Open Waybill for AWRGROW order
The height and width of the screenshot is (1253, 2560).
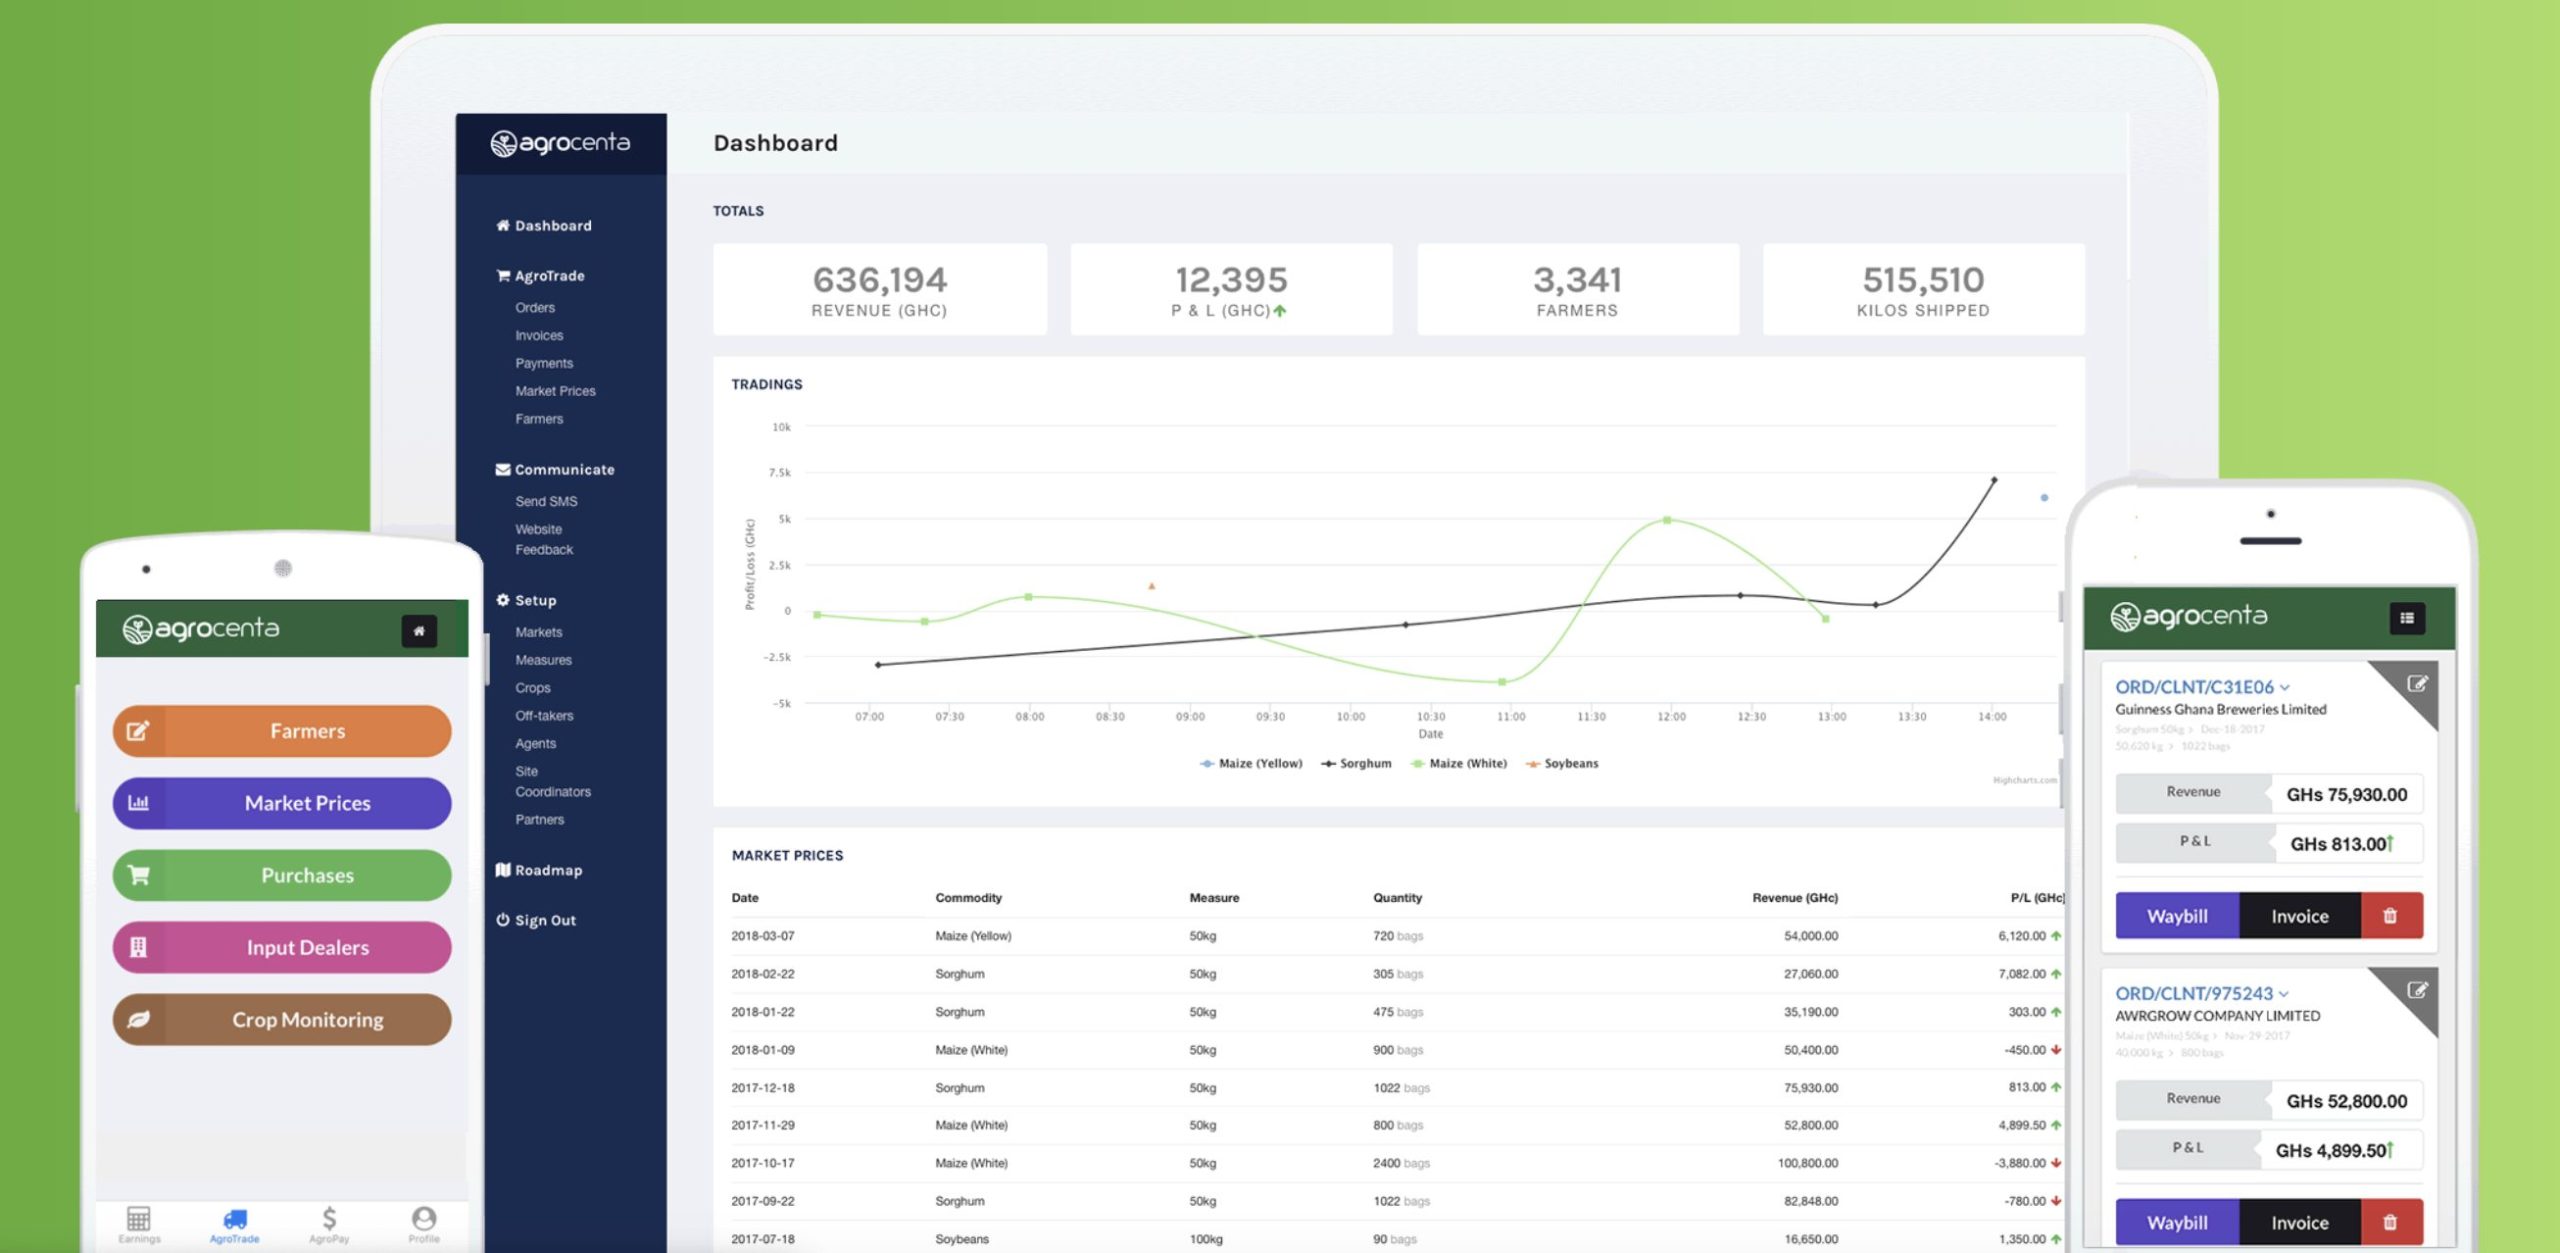point(2177,1222)
